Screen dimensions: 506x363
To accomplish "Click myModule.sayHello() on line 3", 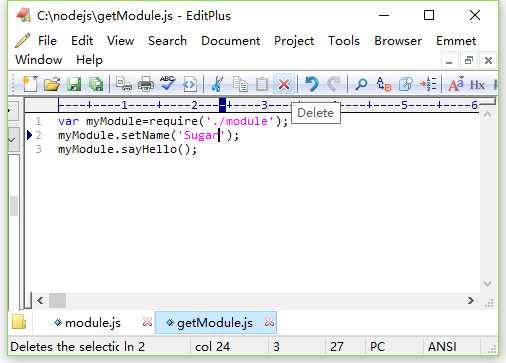I will 128,149.
